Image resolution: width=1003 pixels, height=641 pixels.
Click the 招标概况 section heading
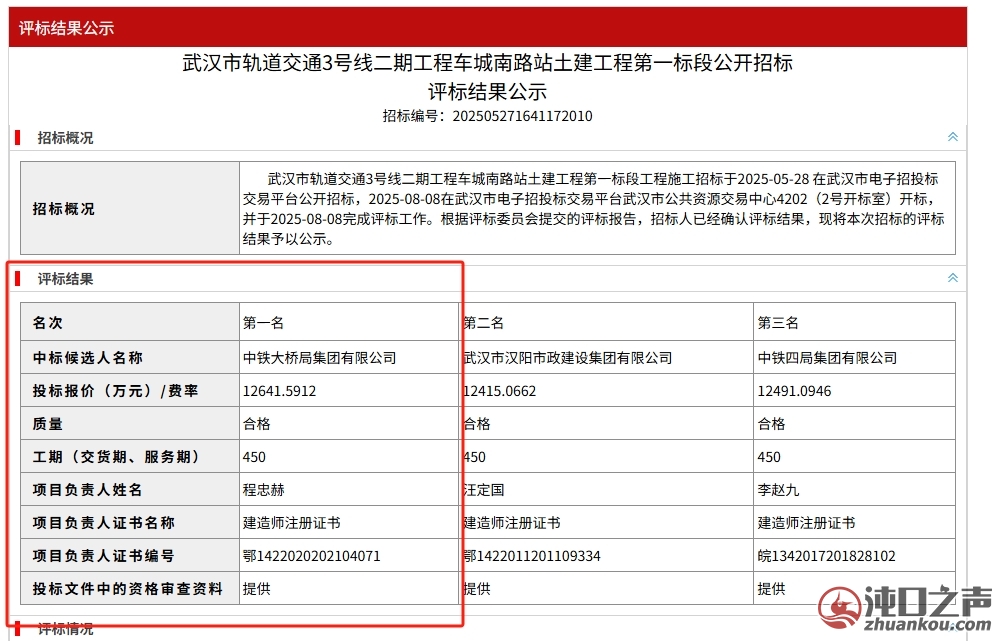click(65, 138)
